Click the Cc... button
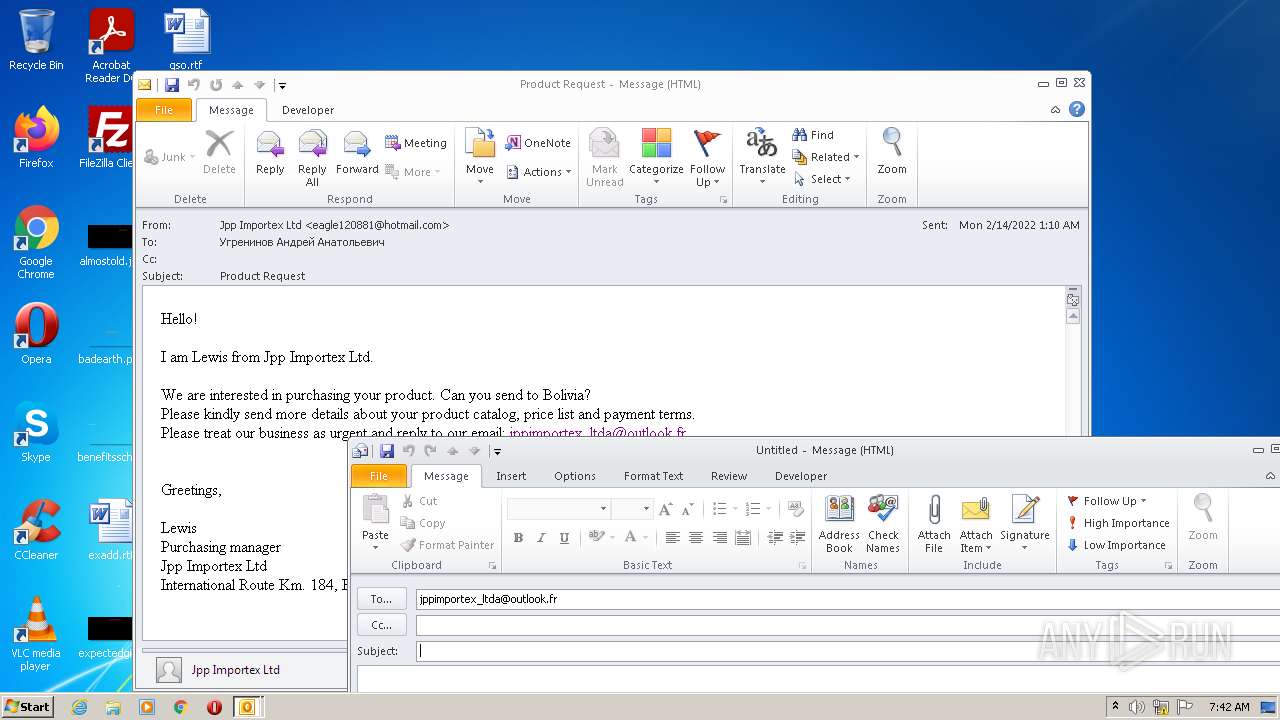 pos(381,625)
